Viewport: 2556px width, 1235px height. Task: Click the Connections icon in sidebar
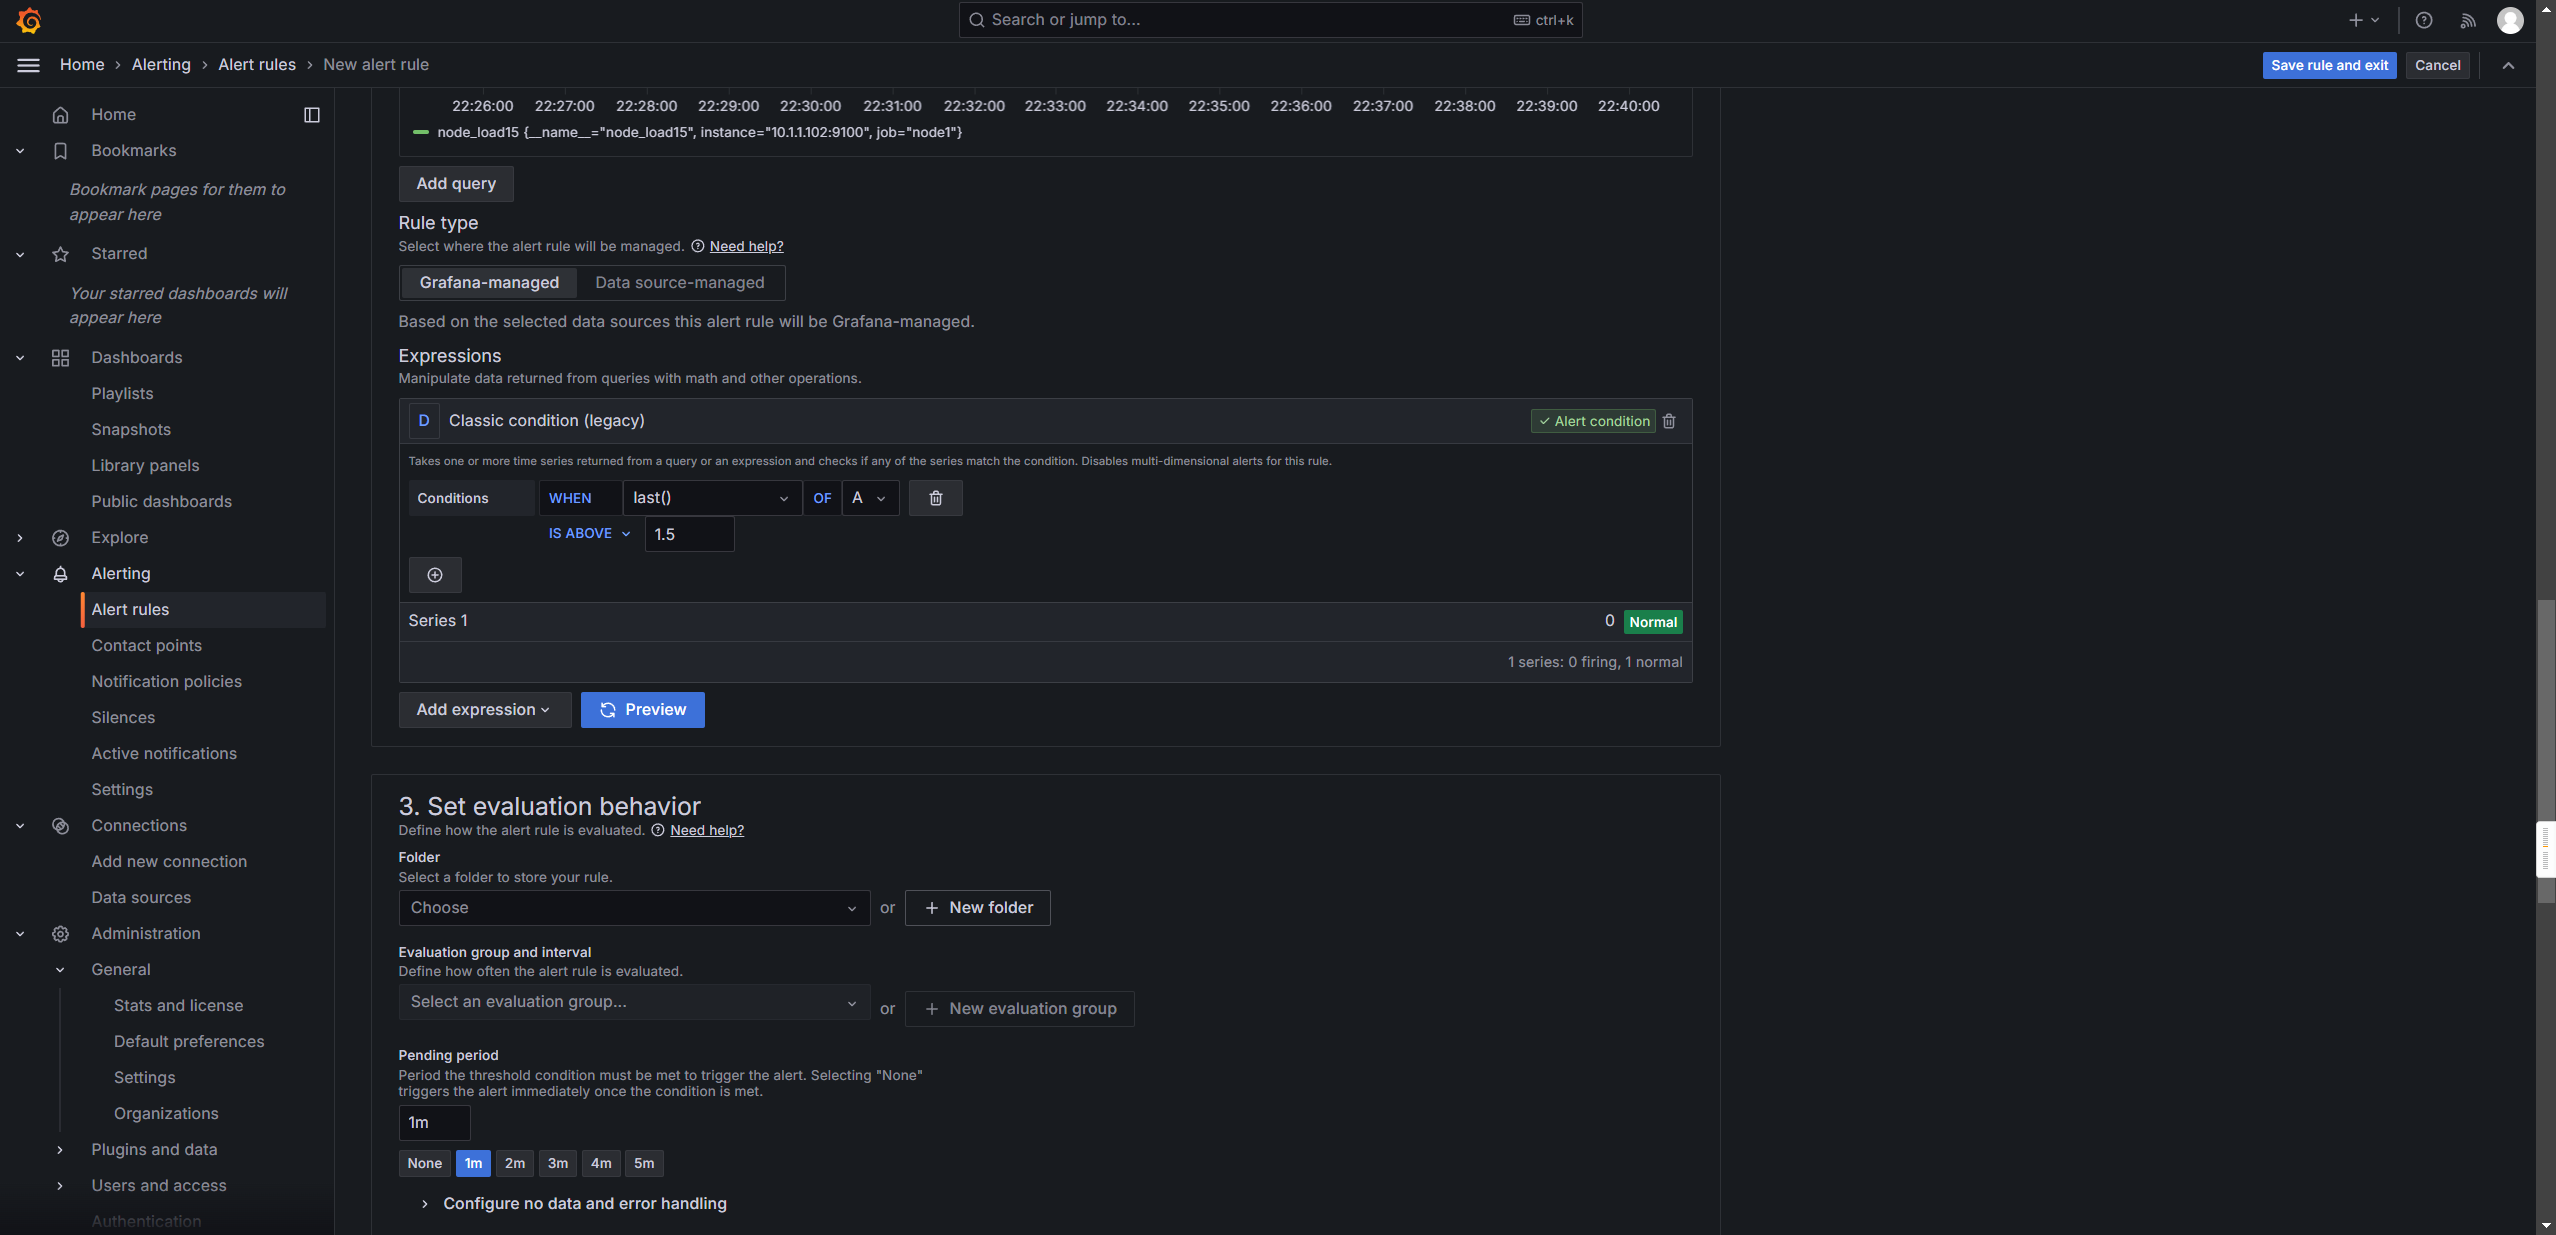(60, 826)
